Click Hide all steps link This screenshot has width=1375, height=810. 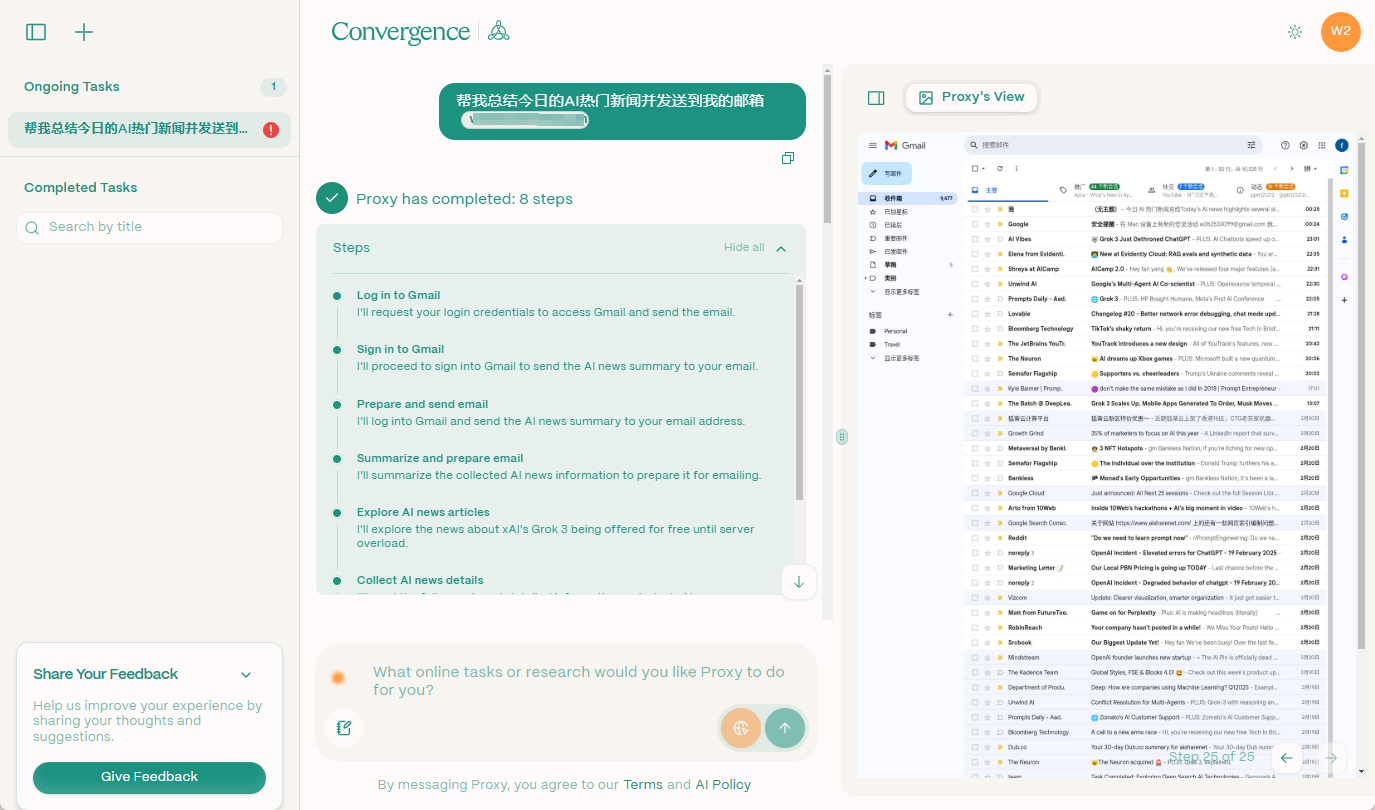pos(744,247)
